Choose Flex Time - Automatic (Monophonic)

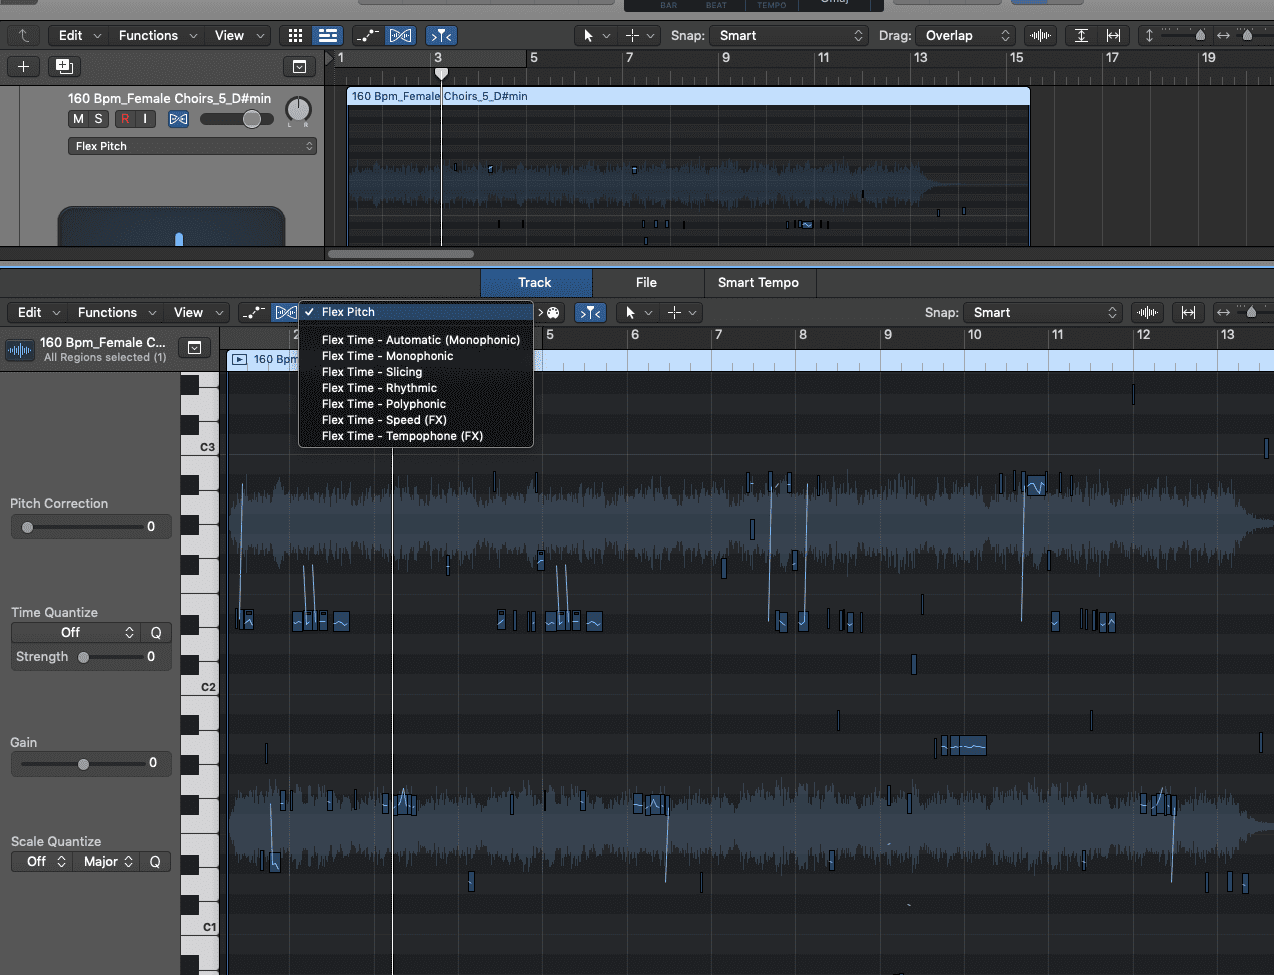[416, 340]
